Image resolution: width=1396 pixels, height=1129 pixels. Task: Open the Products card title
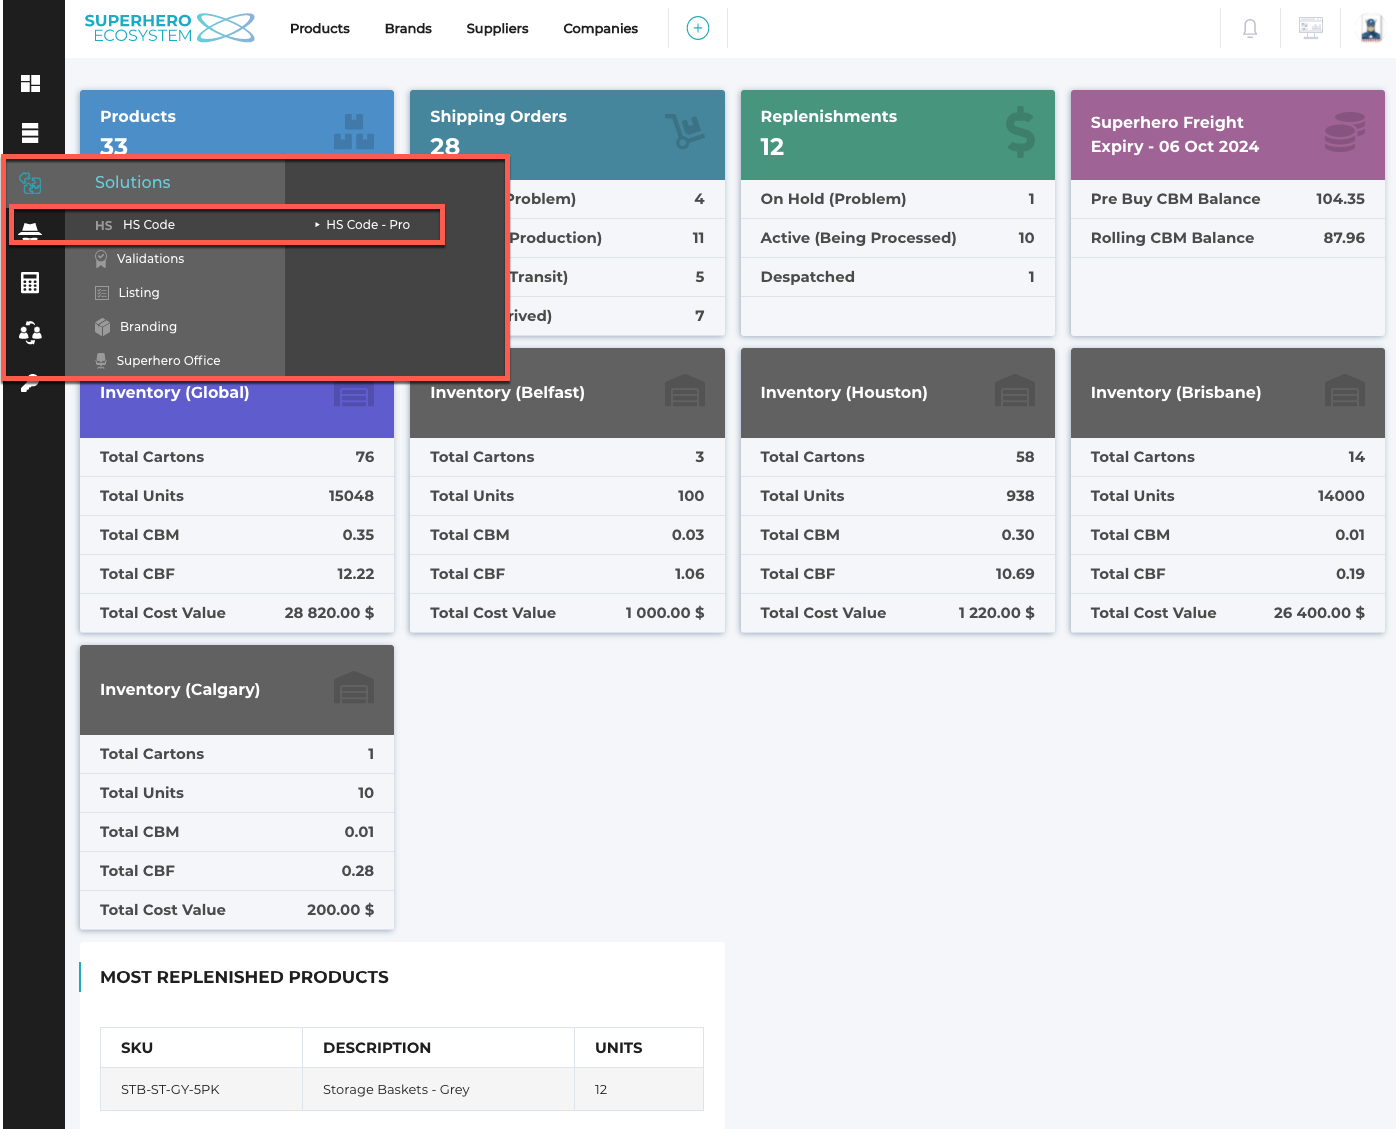point(138,116)
